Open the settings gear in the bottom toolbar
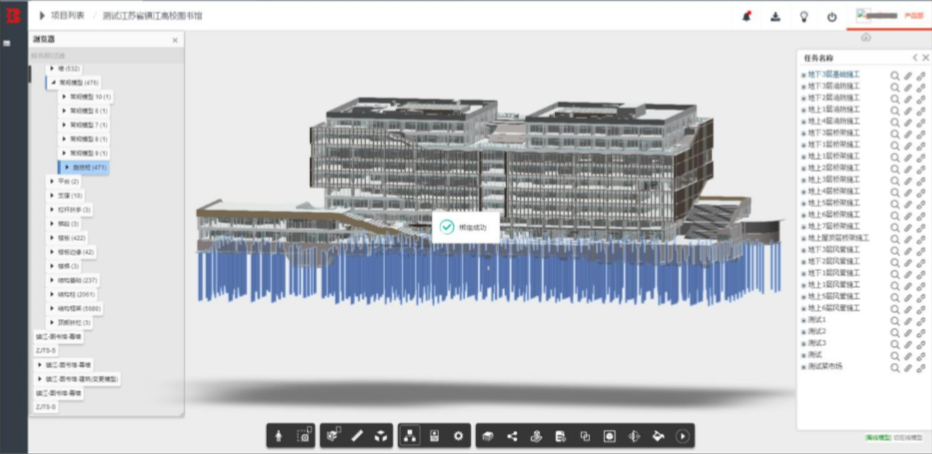 coord(458,436)
